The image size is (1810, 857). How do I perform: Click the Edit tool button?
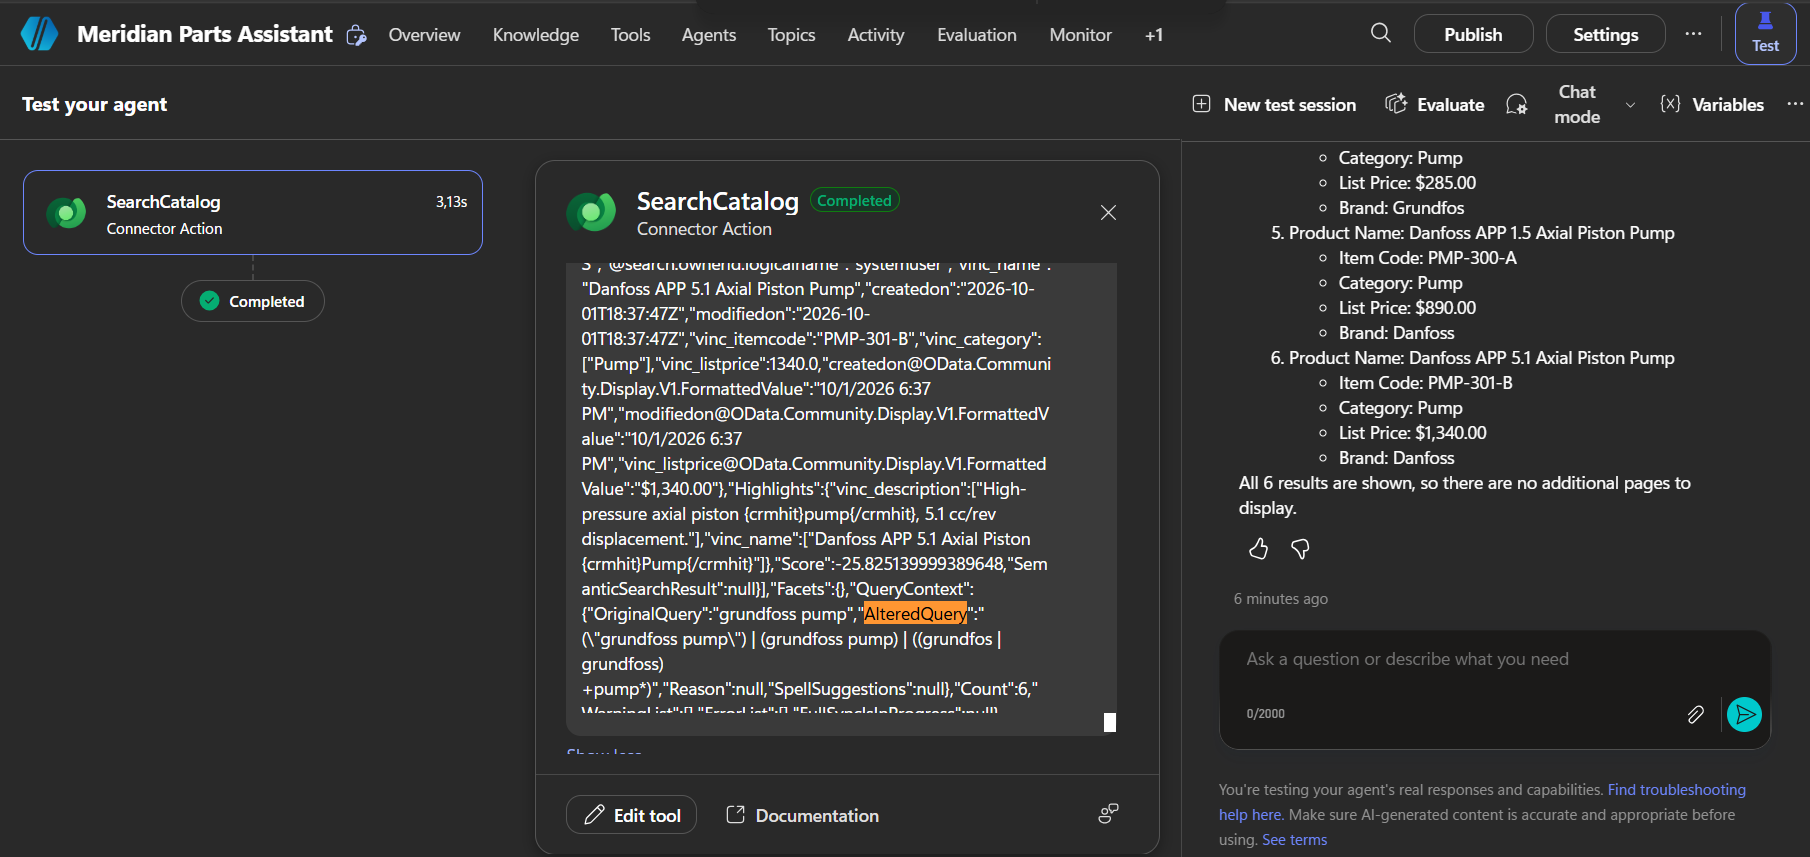[x=631, y=815]
